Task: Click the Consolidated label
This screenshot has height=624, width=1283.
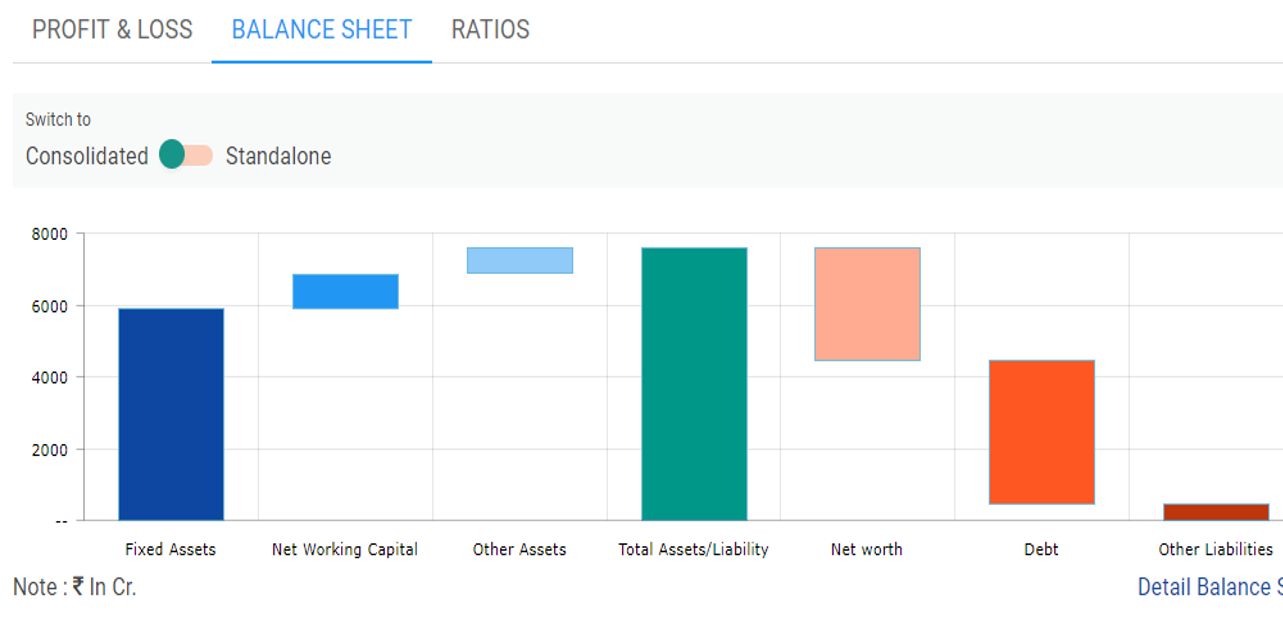Action: (x=87, y=156)
